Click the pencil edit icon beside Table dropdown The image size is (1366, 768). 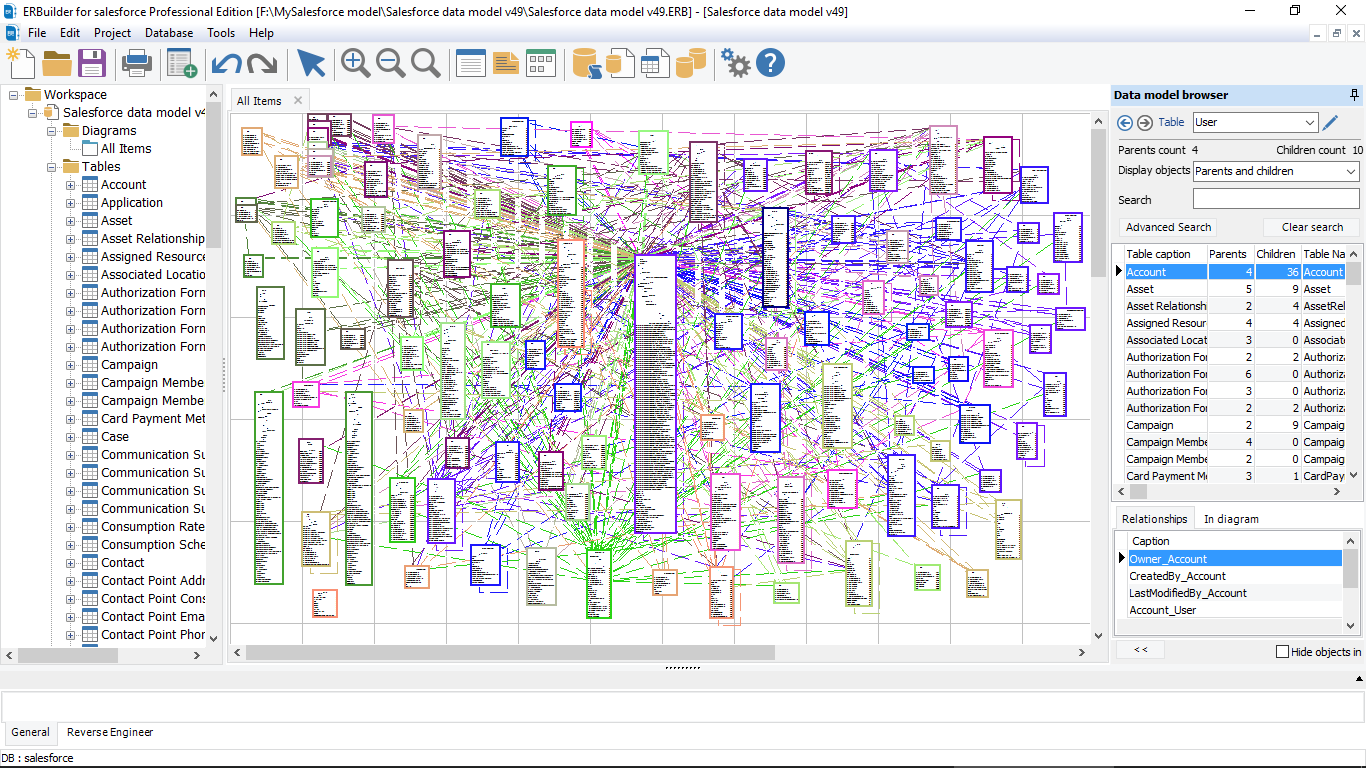[x=1330, y=123]
